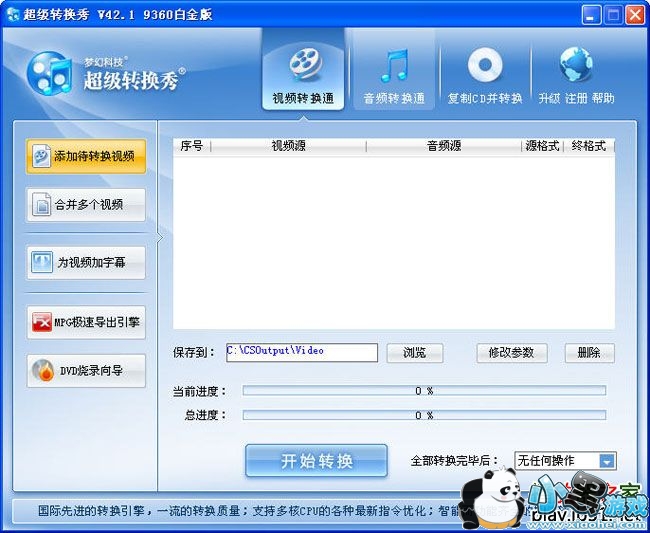Viewport: 650px width, 533px height.
Task: Maximize the 超级转换秀 window
Action: click(x=613, y=15)
